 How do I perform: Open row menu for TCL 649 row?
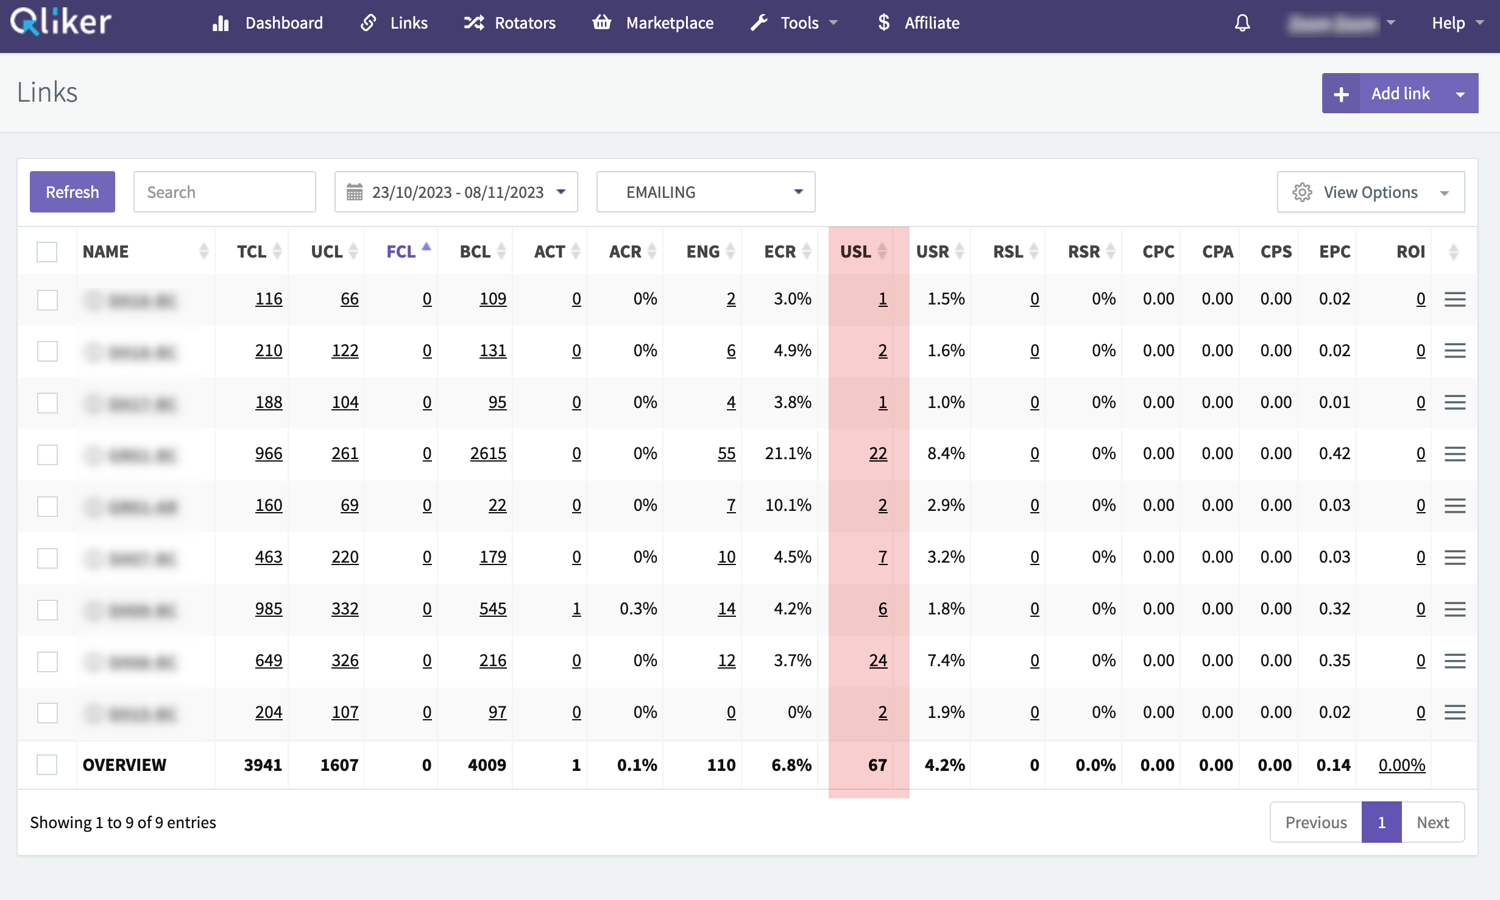click(1455, 661)
